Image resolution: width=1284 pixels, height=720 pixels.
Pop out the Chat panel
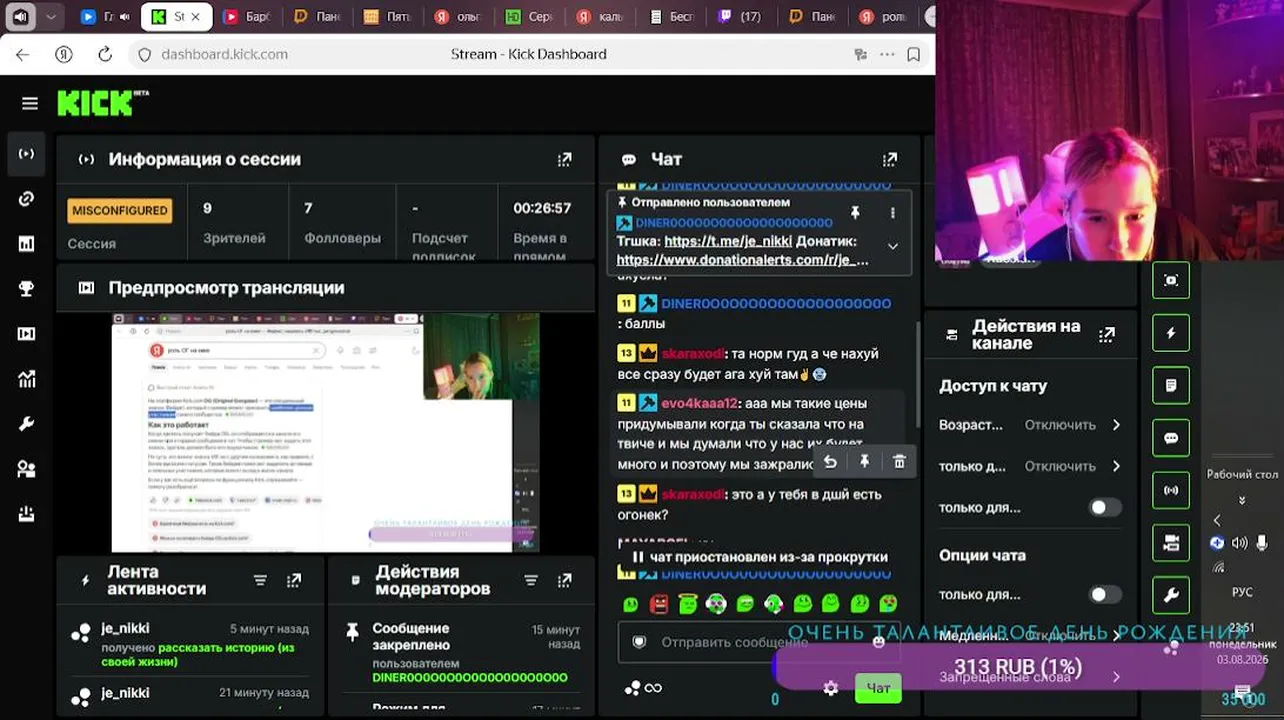(890, 159)
